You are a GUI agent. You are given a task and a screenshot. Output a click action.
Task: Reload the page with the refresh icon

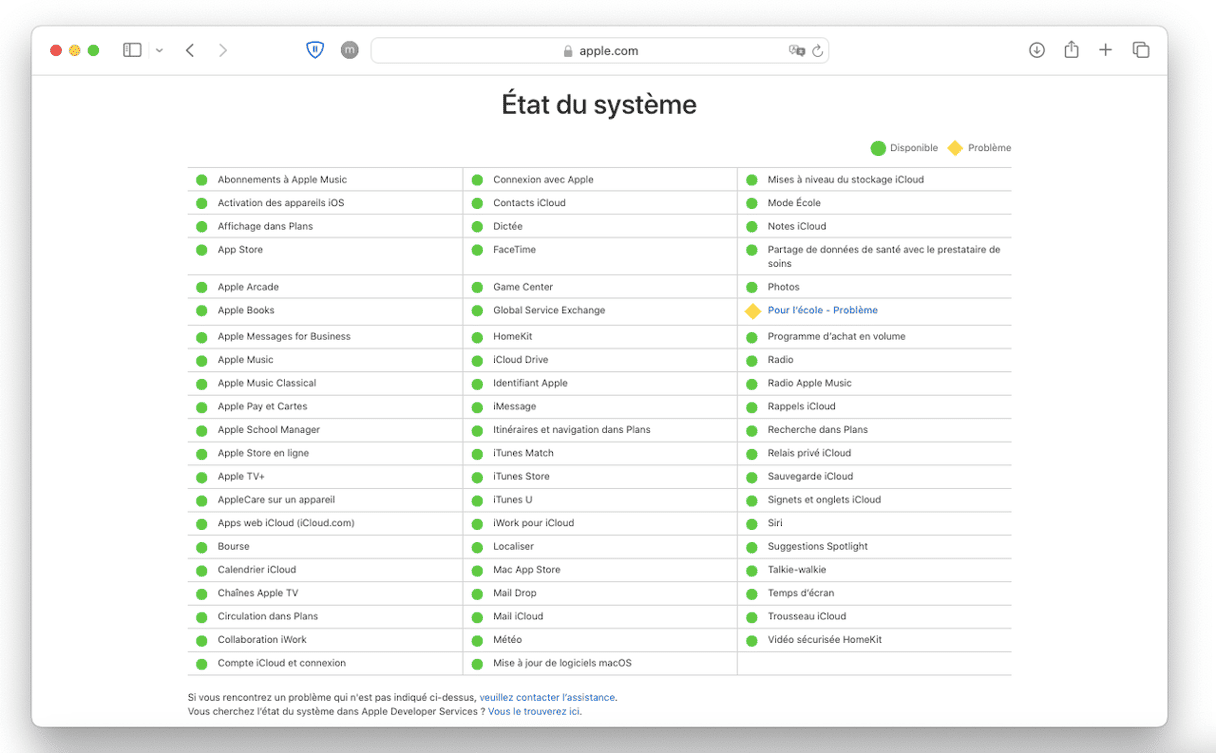pyautogui.click(x=818, y=50)
